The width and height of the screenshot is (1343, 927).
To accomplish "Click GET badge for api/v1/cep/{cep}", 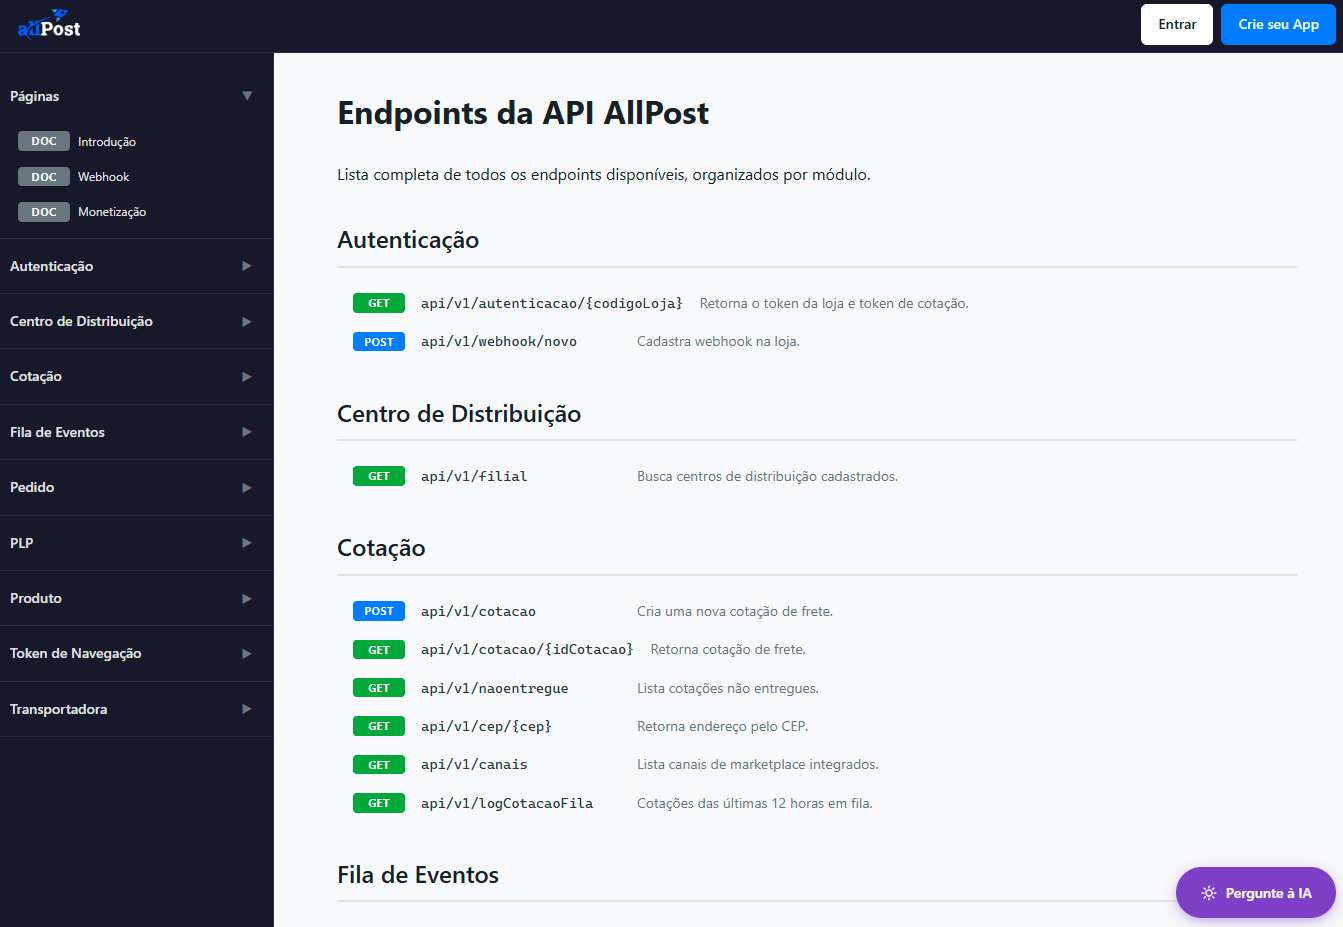I will click(379, 726).
